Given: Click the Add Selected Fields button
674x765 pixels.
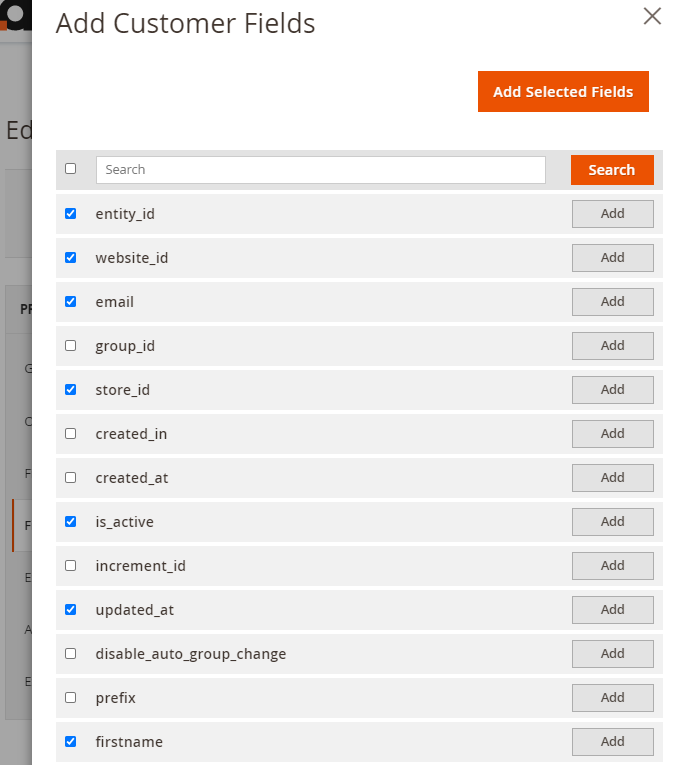Looking at the screenshot, I should pos(563,92).
